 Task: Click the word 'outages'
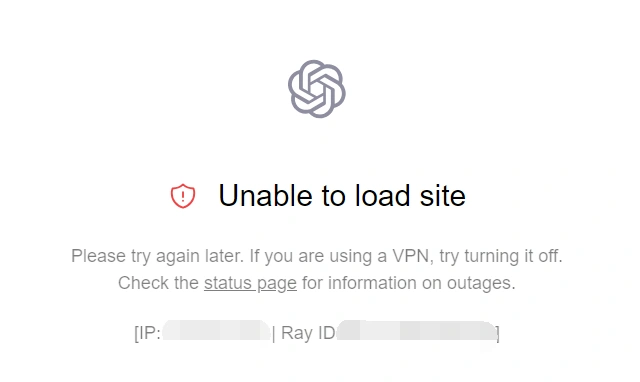tap(481, 283)
